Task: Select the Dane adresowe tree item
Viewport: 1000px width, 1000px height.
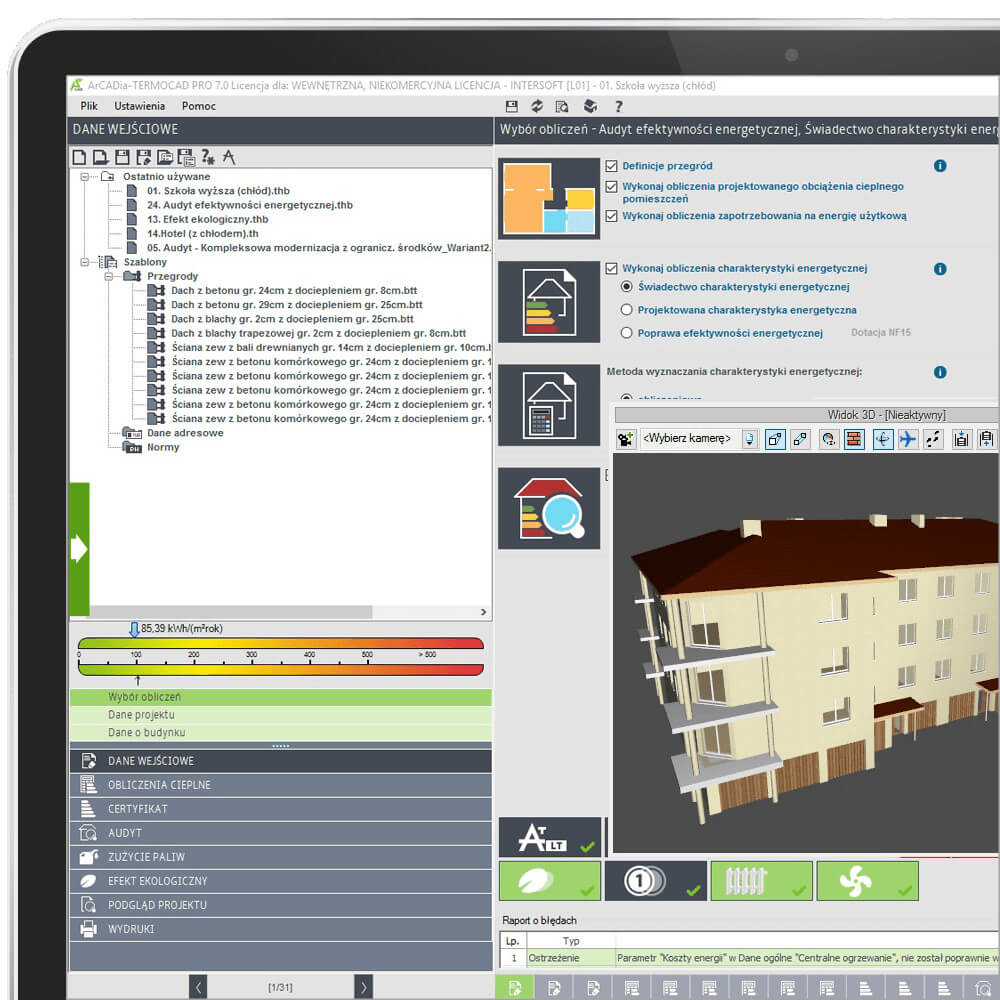Action: pos(185,433)
